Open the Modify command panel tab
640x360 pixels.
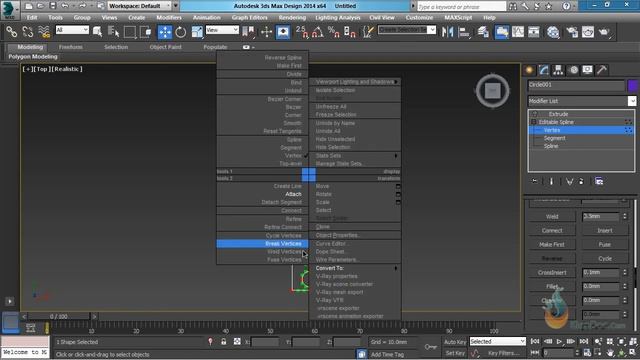[544, 70]
